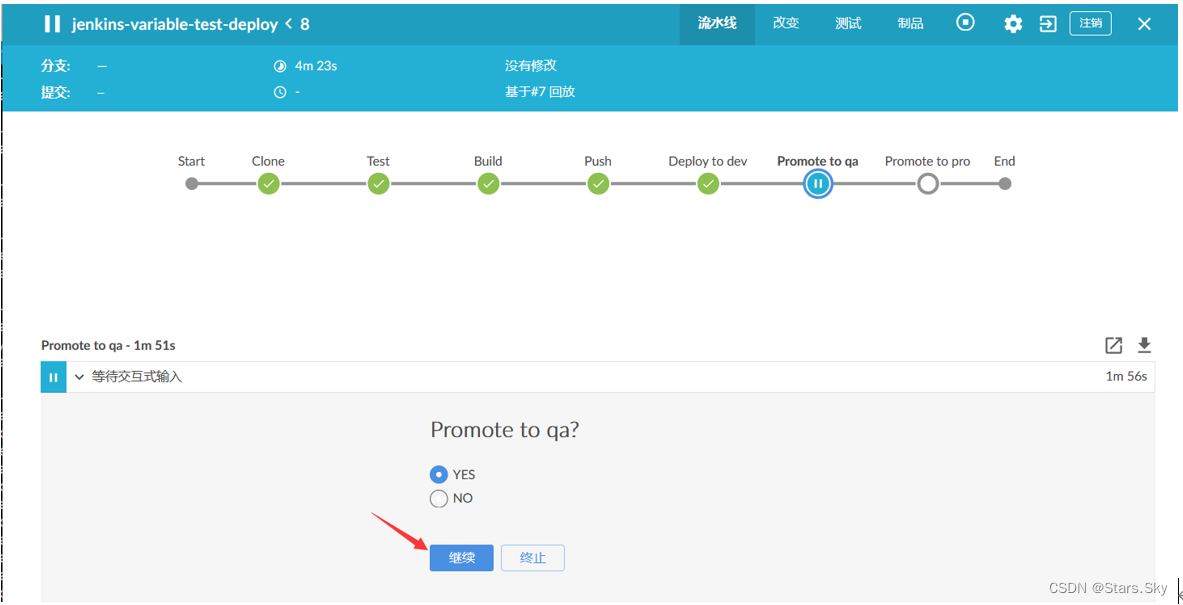The image size is (1183, 605).
Task: Select the NO radio button
Action: pyautogui.click(x=438, y=498)
